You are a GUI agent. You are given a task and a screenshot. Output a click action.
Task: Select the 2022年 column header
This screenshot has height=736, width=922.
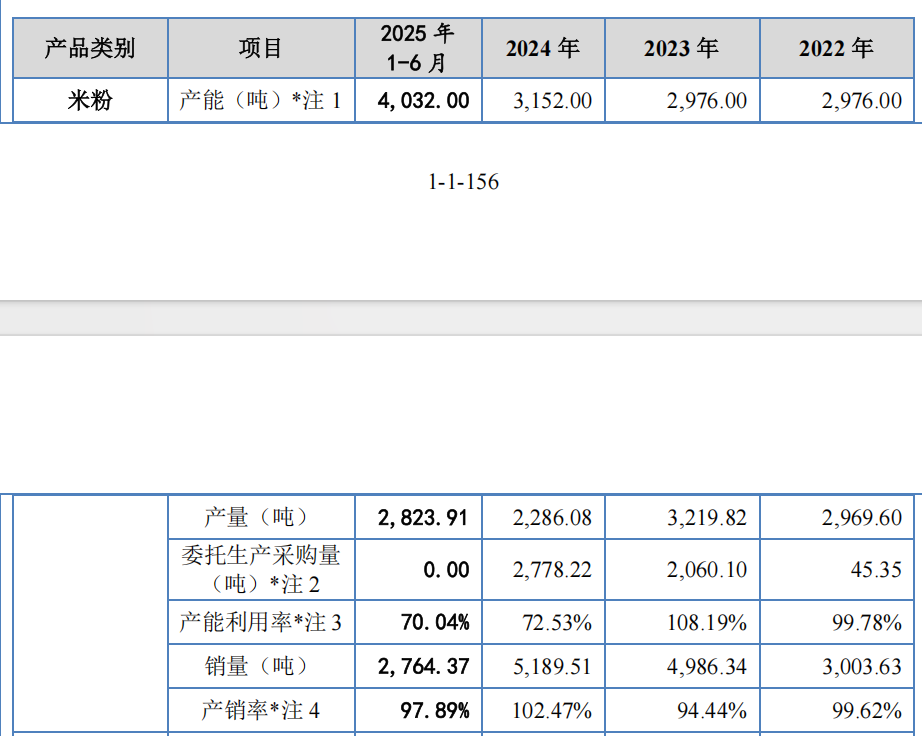pyautogui.click(x=836, y=47)
